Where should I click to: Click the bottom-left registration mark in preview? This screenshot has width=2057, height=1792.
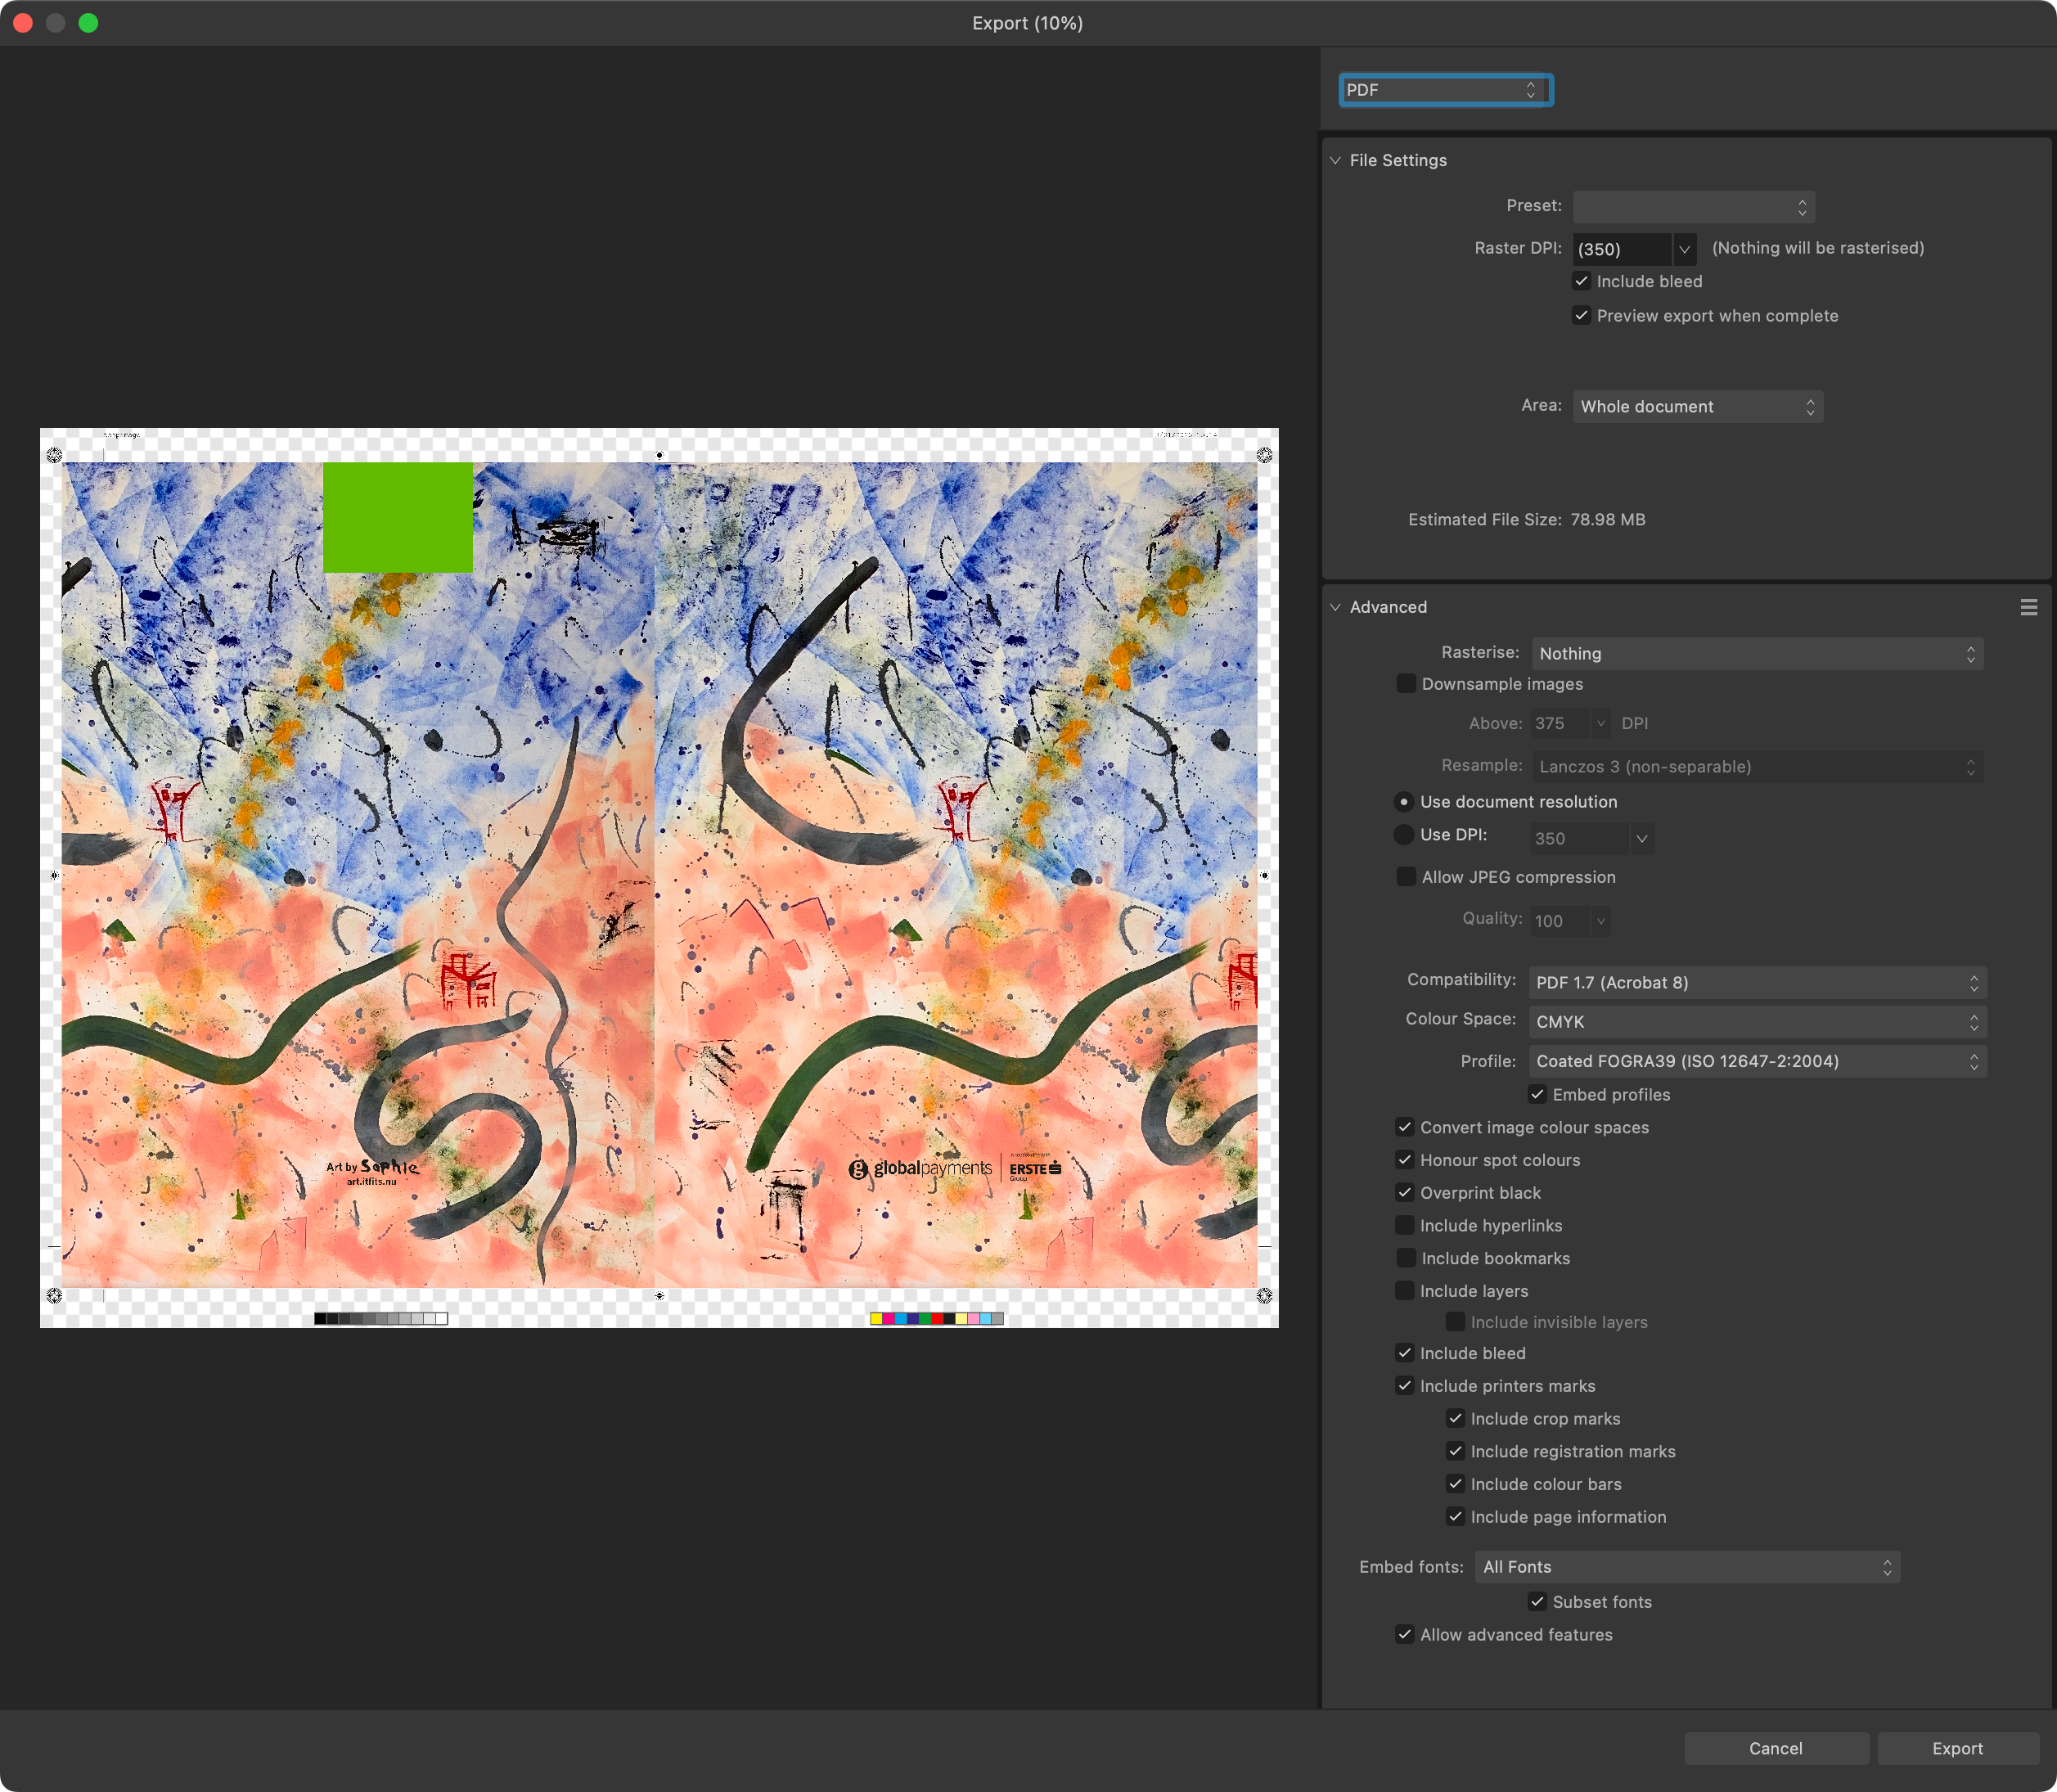(x=55, y=1295)
